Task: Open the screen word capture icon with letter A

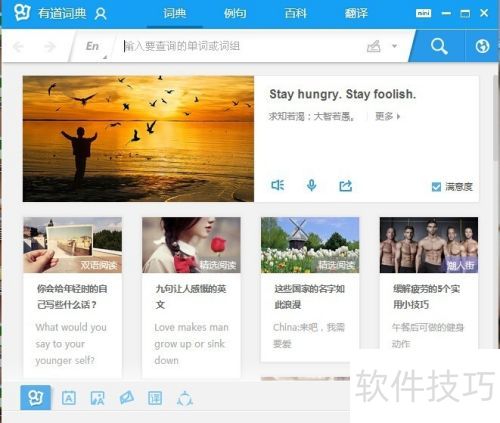Action: [x=69, y=398]
